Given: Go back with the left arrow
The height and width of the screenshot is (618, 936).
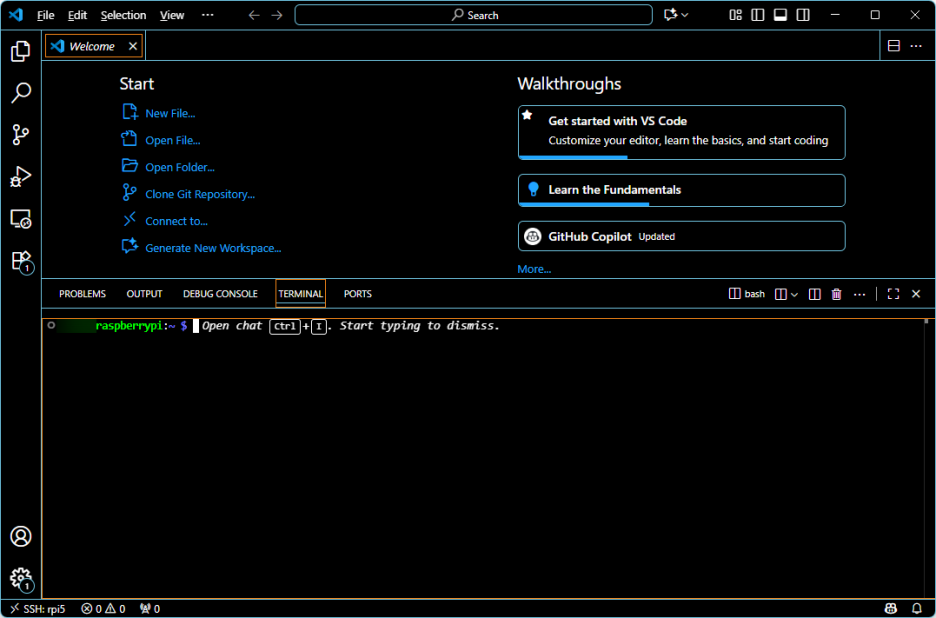Looking at the screenshot, I should (x=254, y=15).
